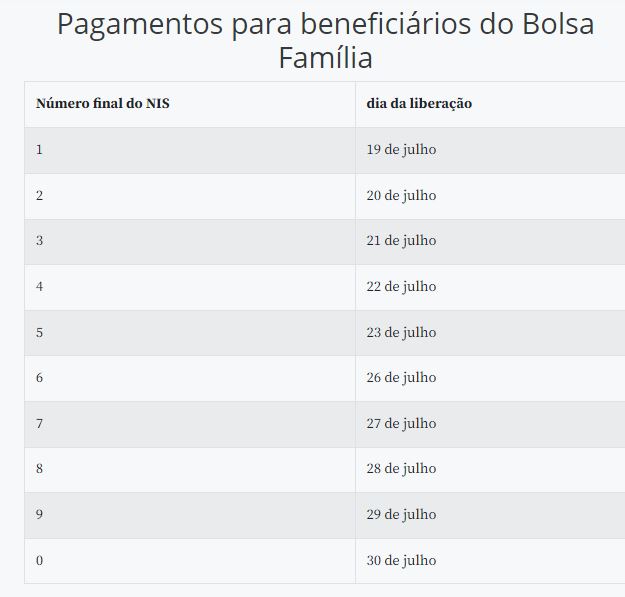The image size is (625, 597).
Task: Click the '28 de julho' date cell
Action: pyautogui.click(x=490, y=469)
